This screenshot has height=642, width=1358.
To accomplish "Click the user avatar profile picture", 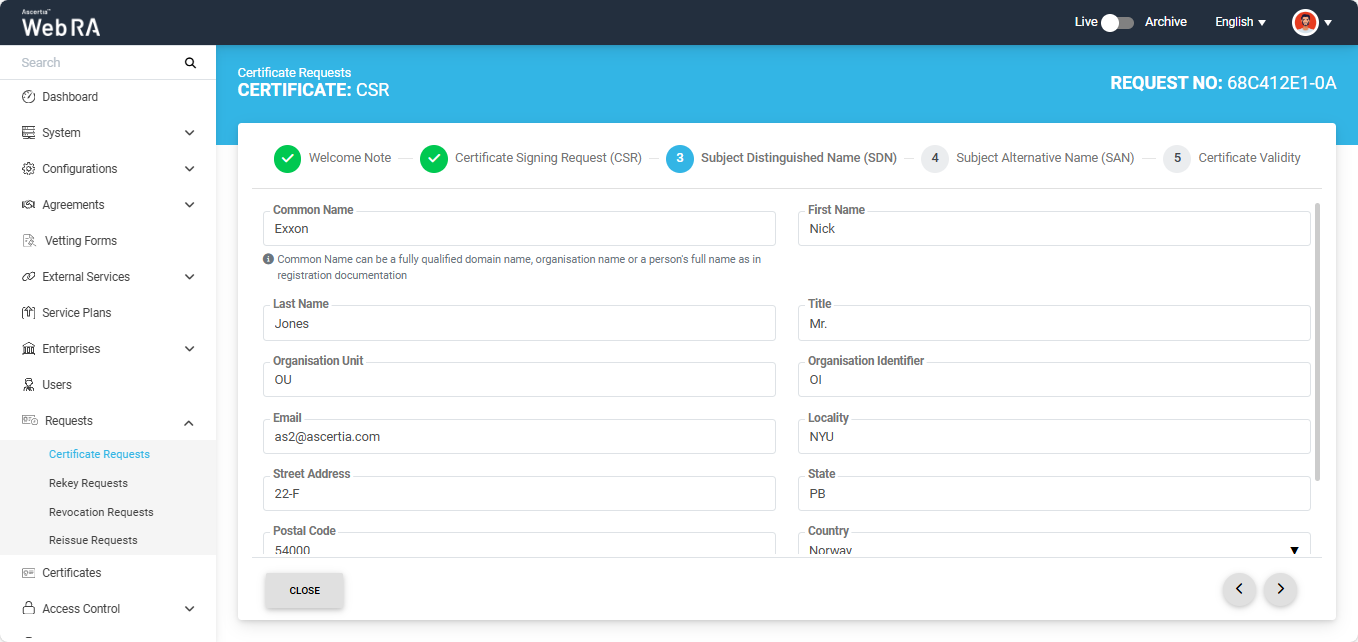I will click(x=1305, y=22).
